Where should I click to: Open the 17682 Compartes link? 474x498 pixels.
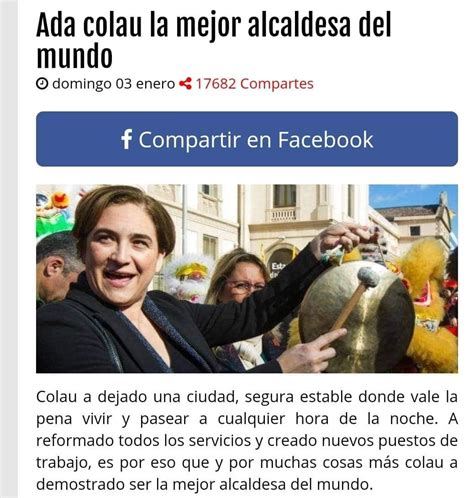(254, 84)
